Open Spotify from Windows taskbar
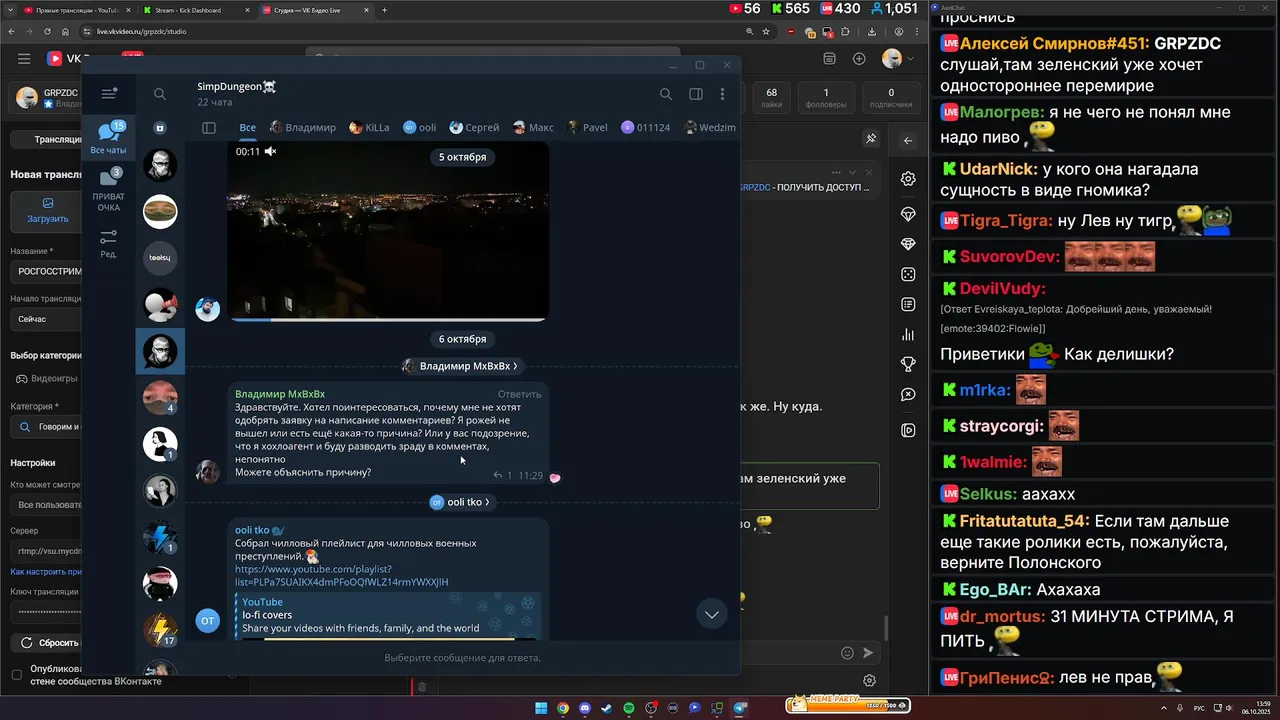This screenshot has height=720, width=1280. point(629,708)
